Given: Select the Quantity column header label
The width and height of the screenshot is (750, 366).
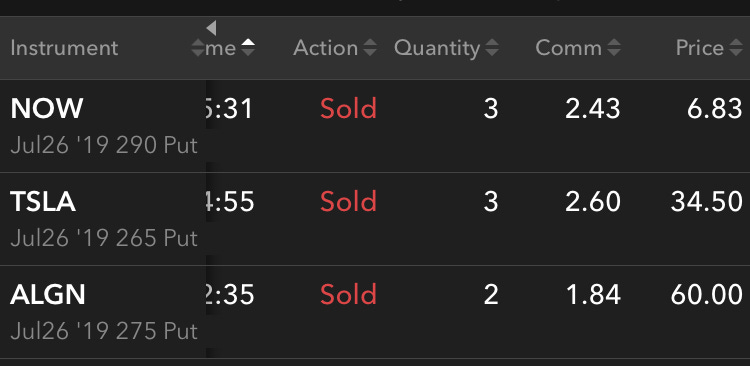Looking at the screenshot, I should tap(437, 48).
